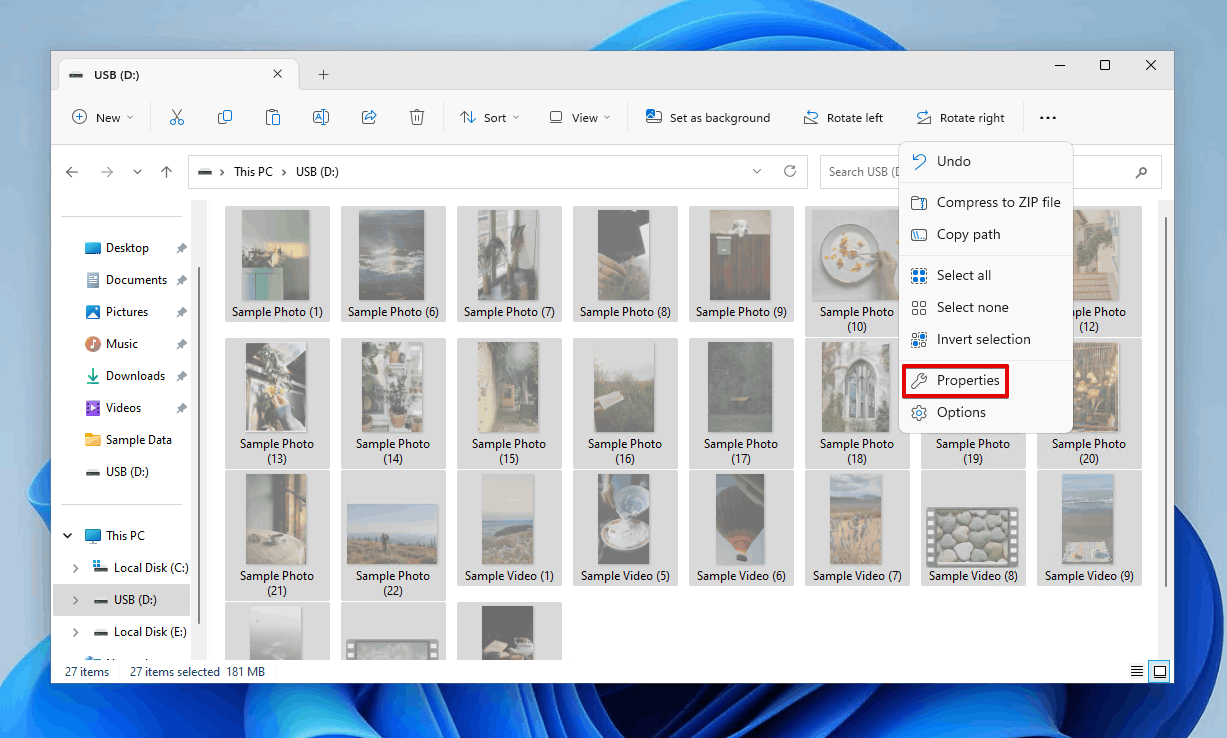
Task: Close the USB (D:) tab
Action: (278, 75)
